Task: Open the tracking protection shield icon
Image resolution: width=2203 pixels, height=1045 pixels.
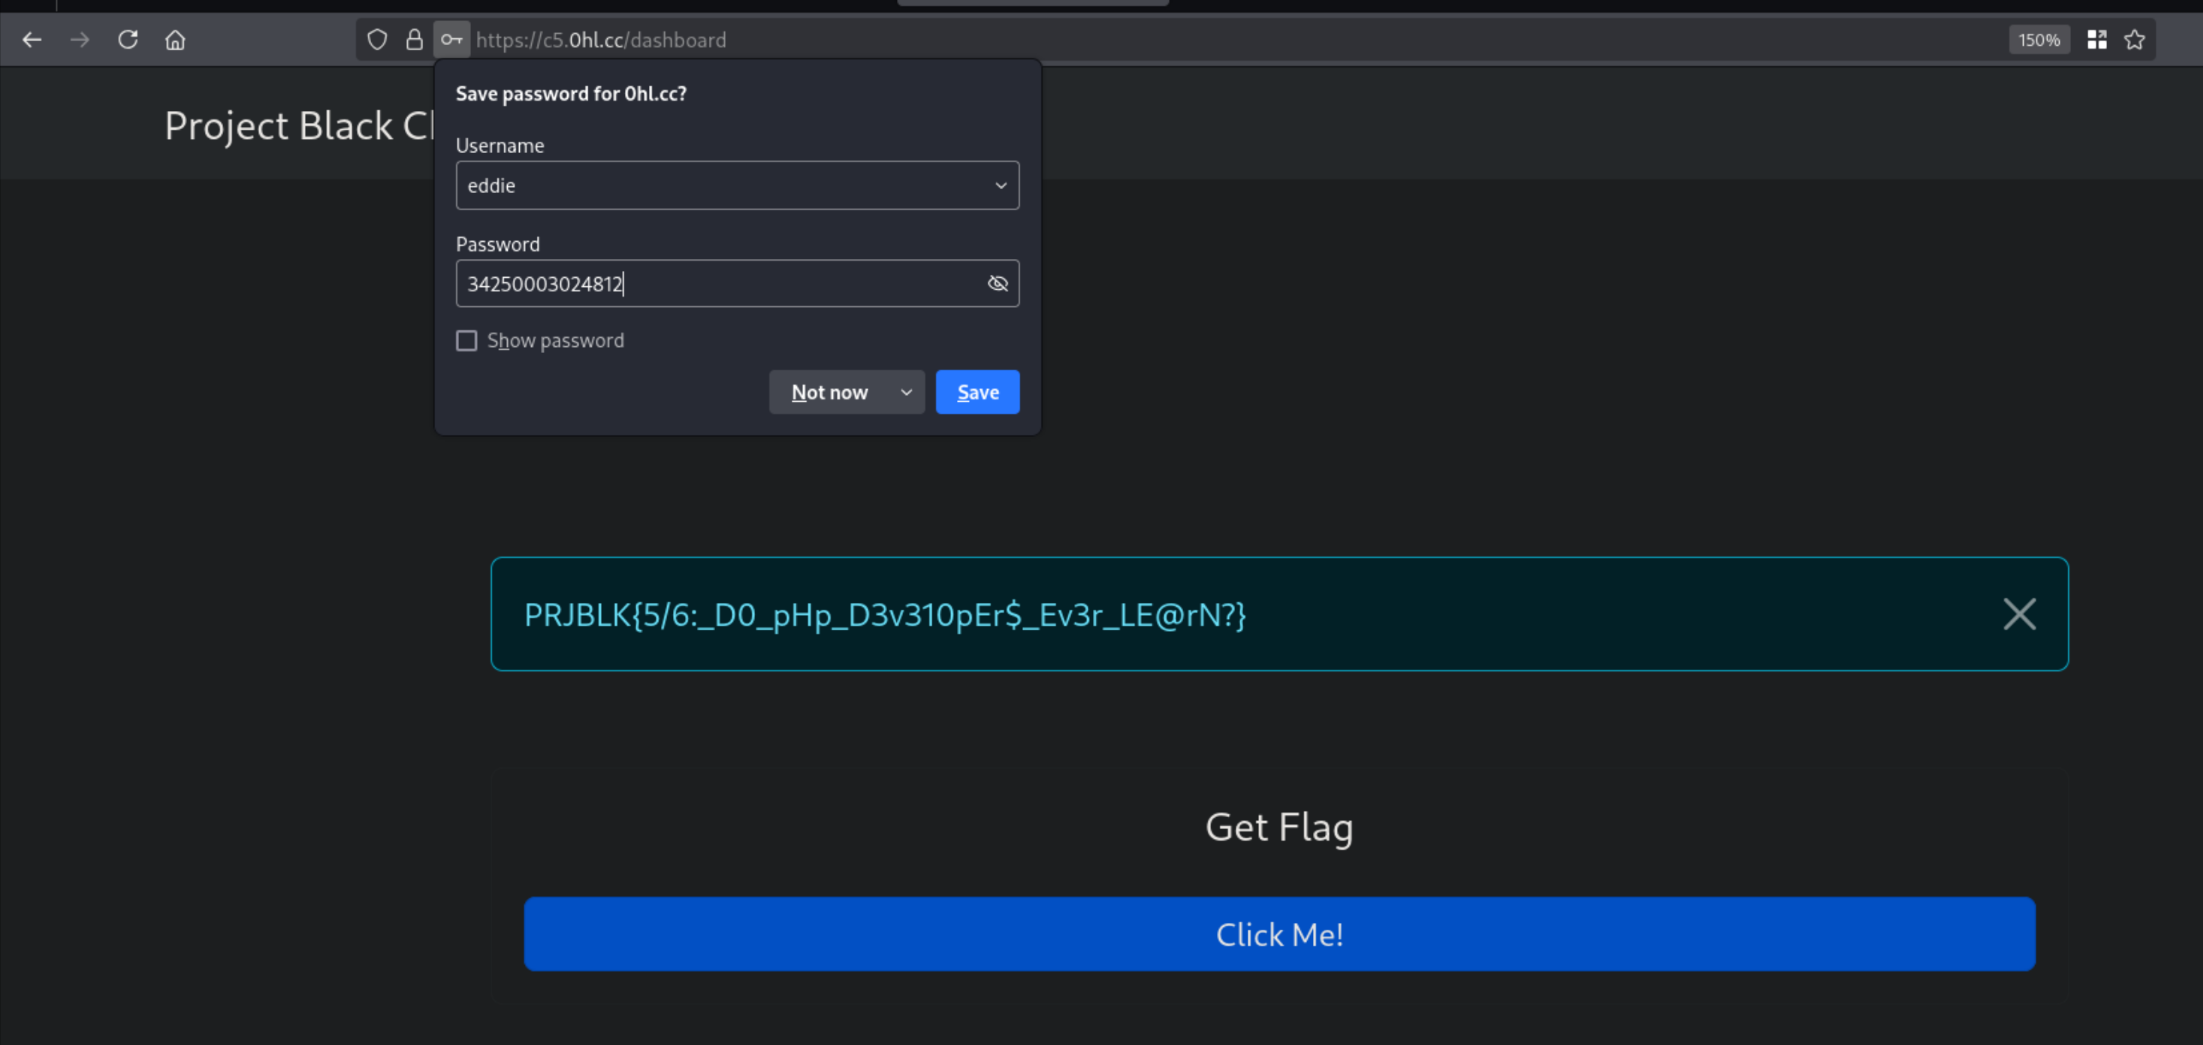Action: click(x=377, y=40)
